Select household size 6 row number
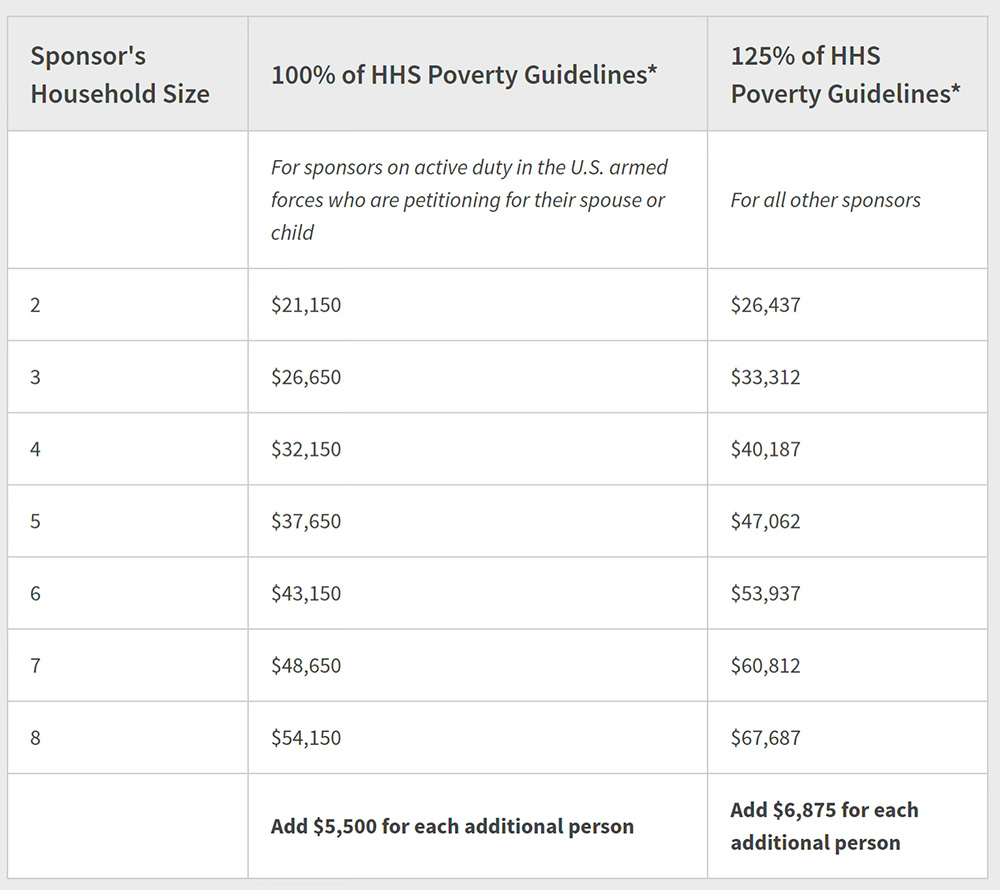1000x890 pixels. [36, 593]
